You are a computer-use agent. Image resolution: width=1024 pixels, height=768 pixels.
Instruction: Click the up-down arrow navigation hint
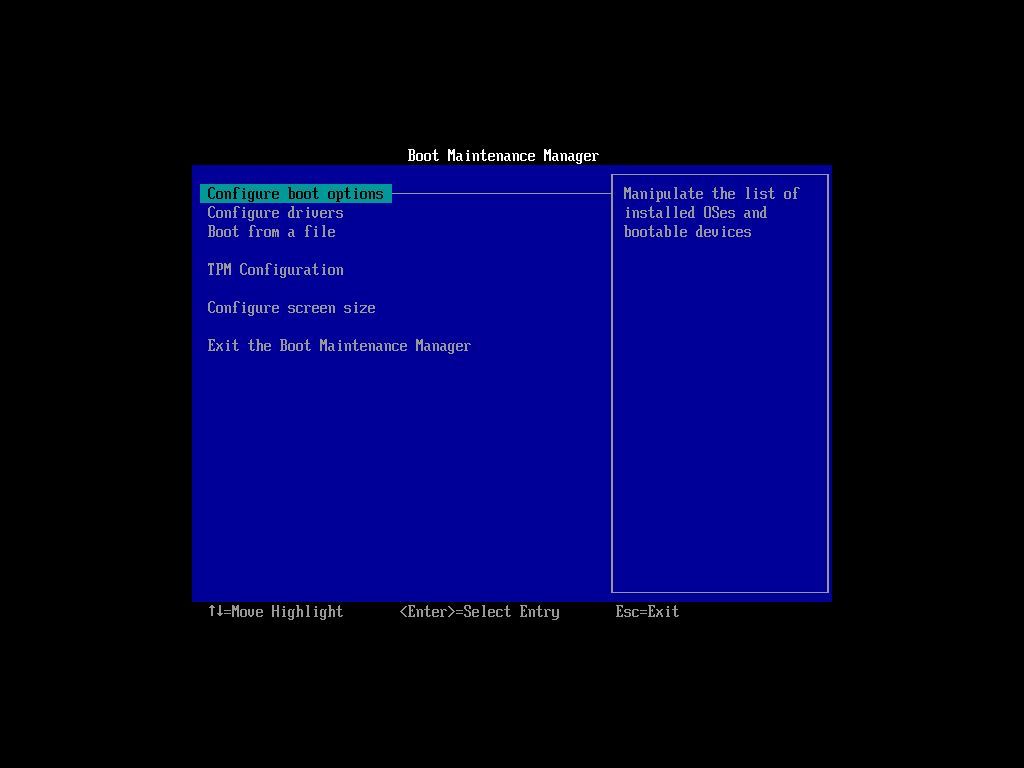(216, 611)
